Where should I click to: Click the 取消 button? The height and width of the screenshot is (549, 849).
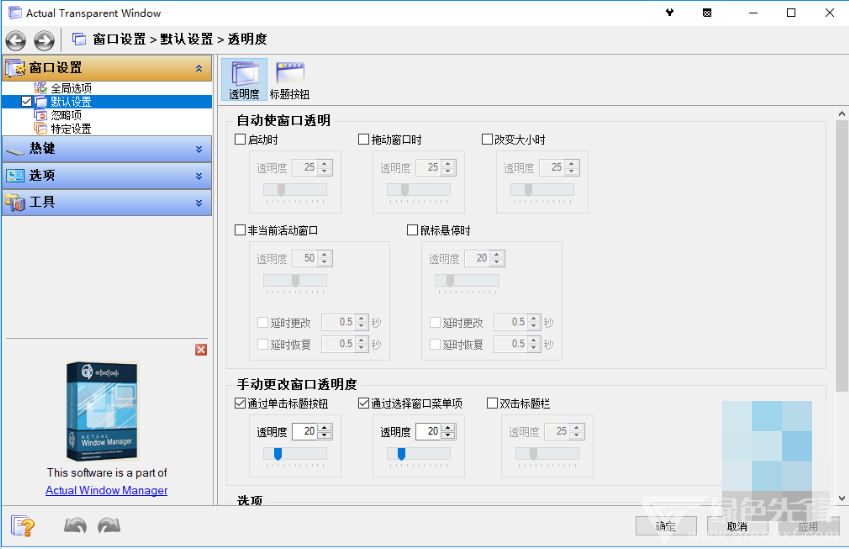coord(736,526)
